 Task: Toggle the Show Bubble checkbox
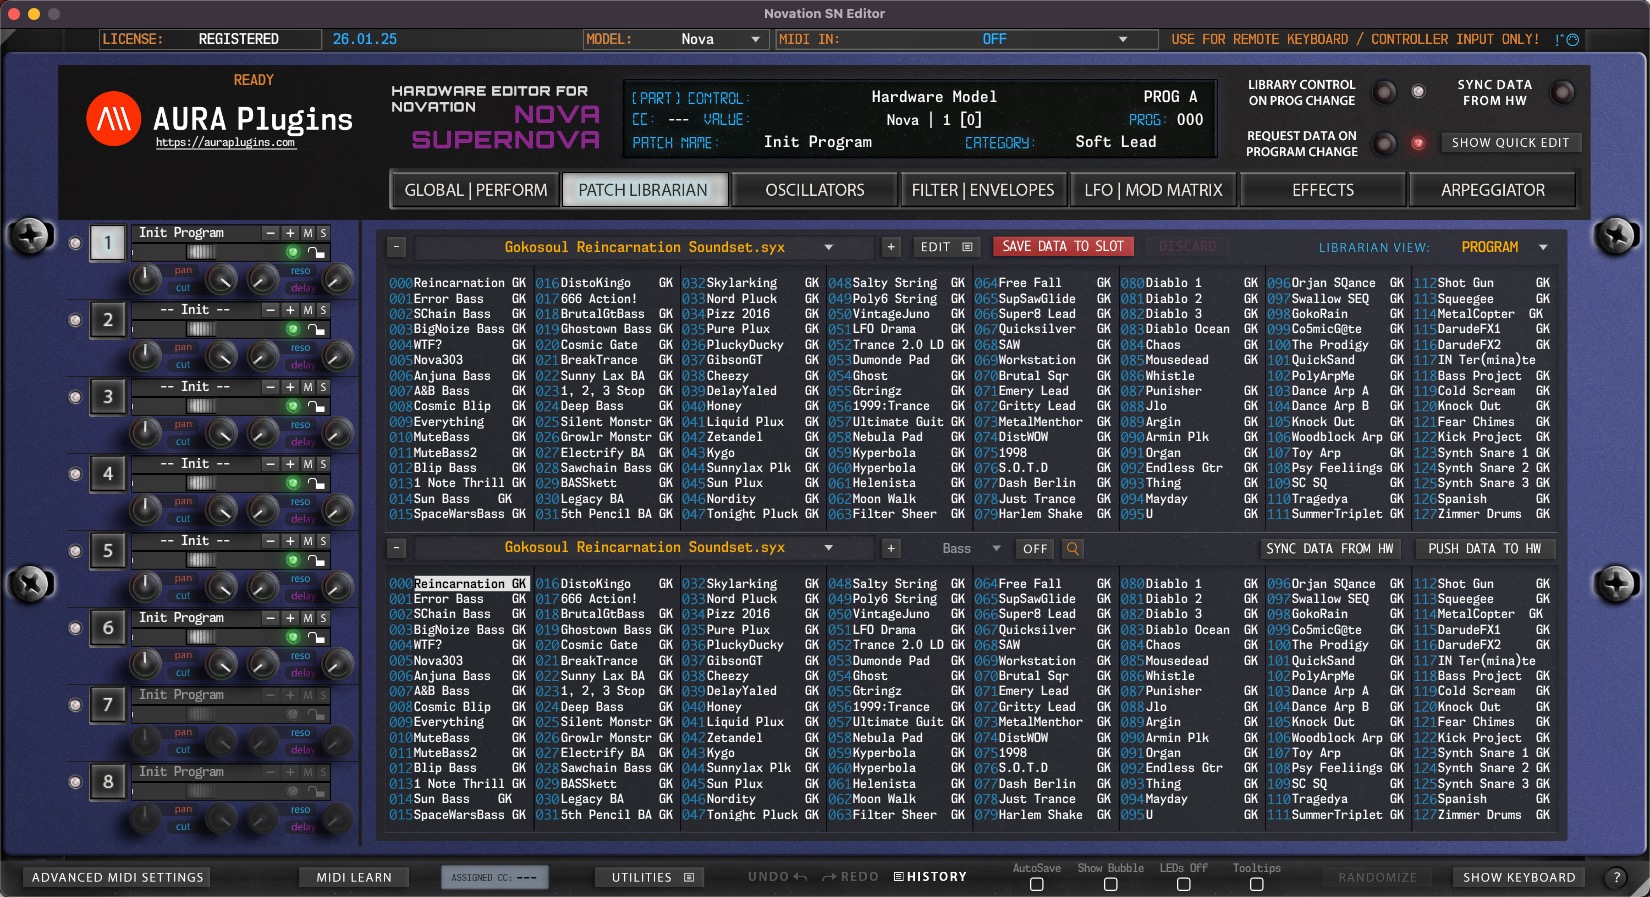[1110, 884]
